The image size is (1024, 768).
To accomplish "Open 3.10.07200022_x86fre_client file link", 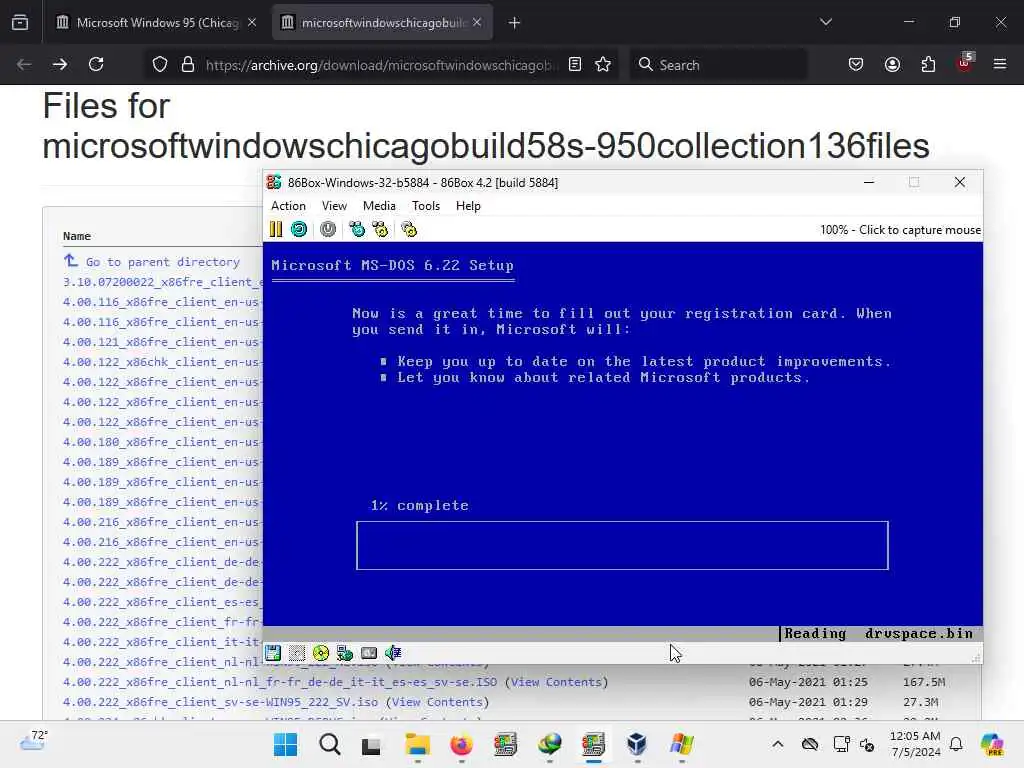I will [x=163, y=282].
